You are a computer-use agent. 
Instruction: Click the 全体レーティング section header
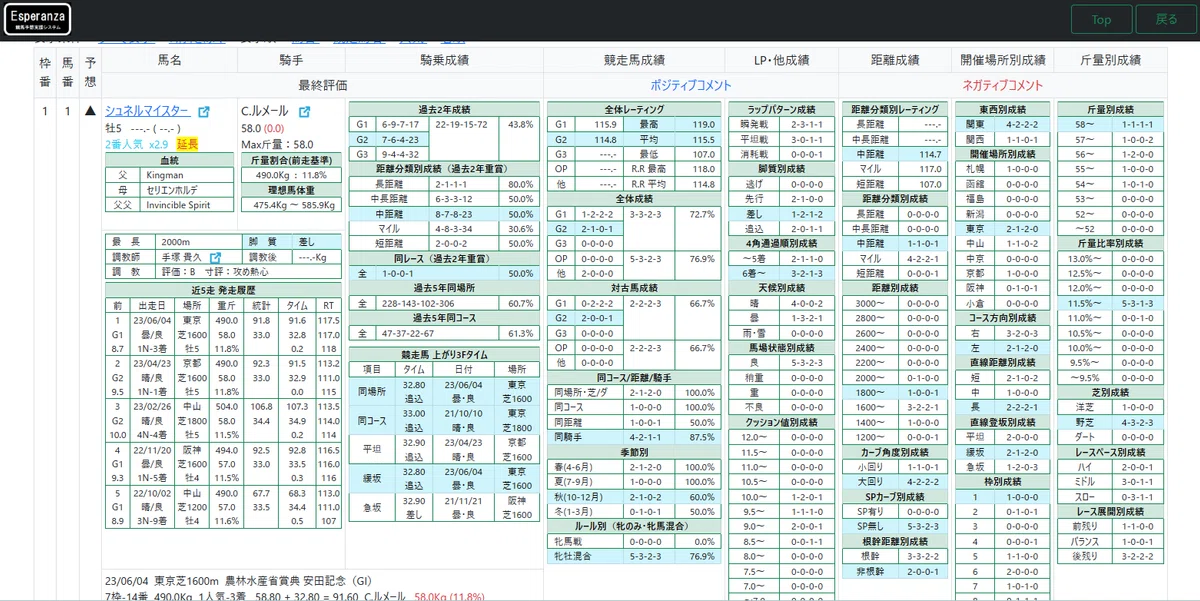point(635,109)
